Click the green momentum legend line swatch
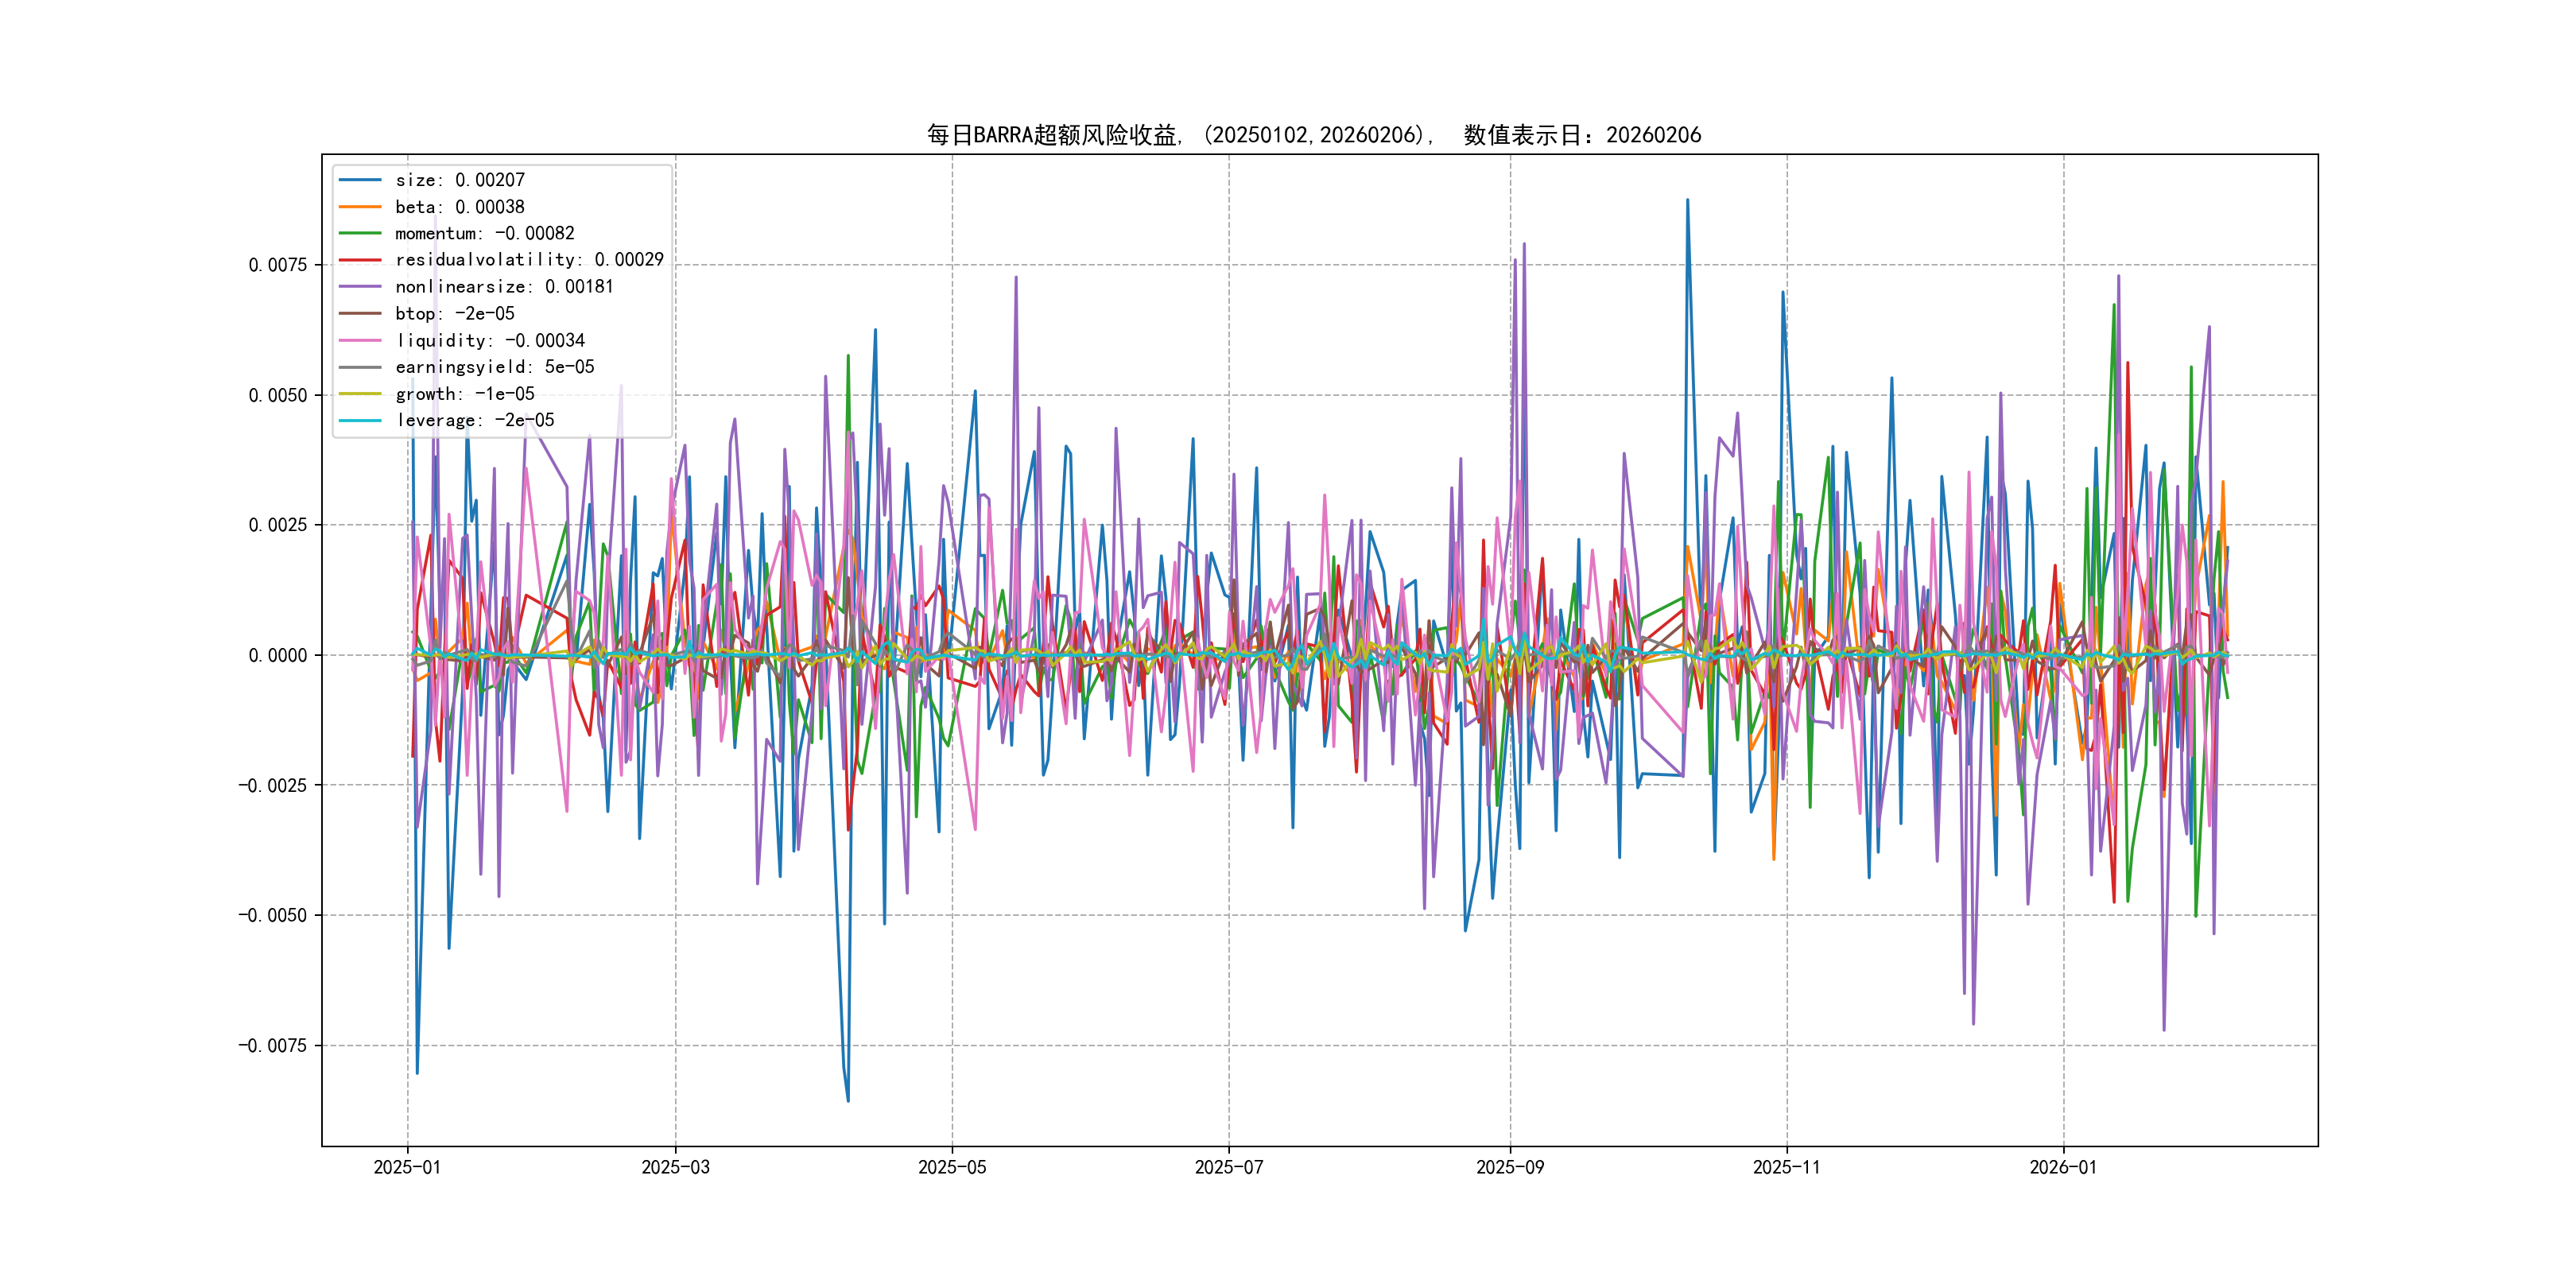This screenshot has height=1288, width=2576. (x=360, y=233)
